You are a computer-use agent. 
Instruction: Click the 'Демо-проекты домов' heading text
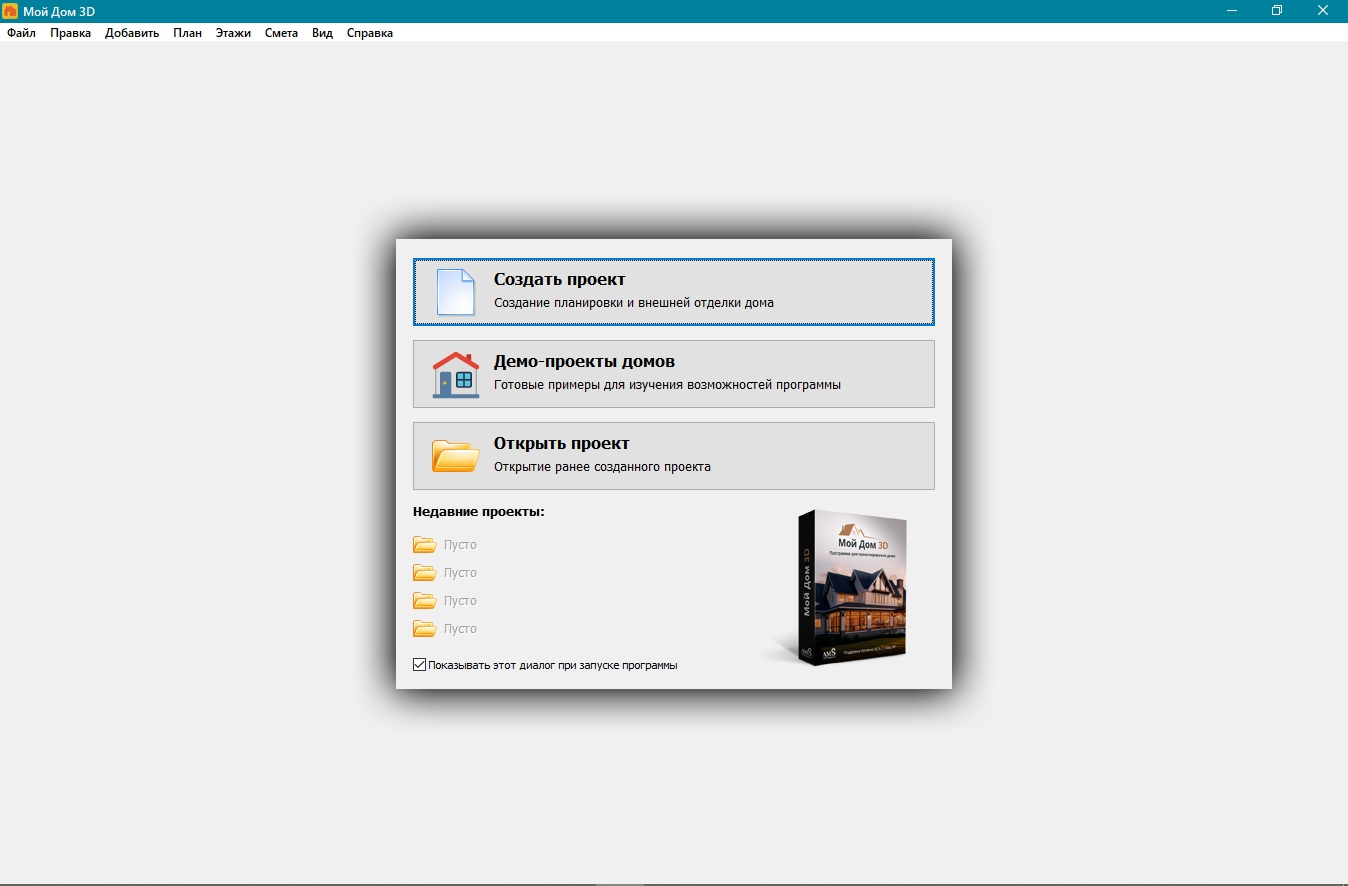[584, 362]
